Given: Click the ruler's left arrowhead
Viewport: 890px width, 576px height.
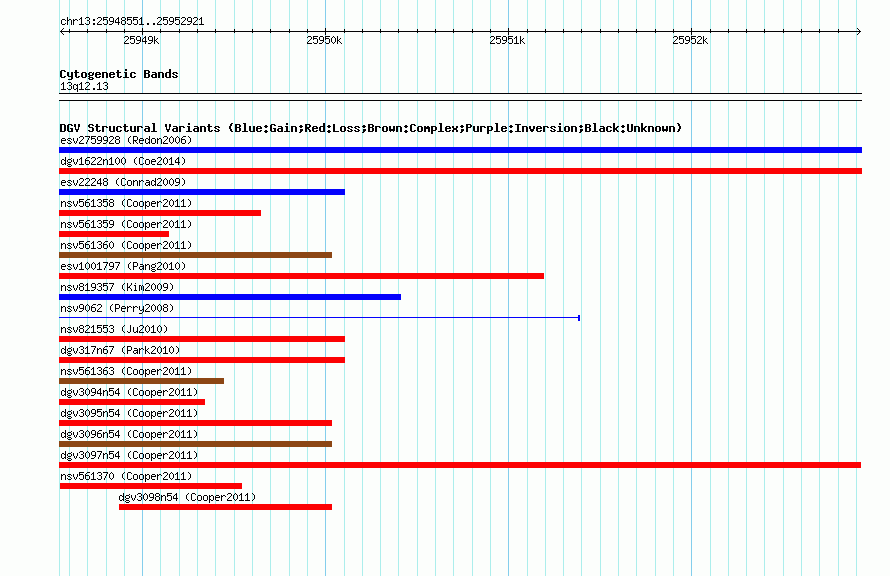Looking at the screenshot, I should [x=62, y=32].
